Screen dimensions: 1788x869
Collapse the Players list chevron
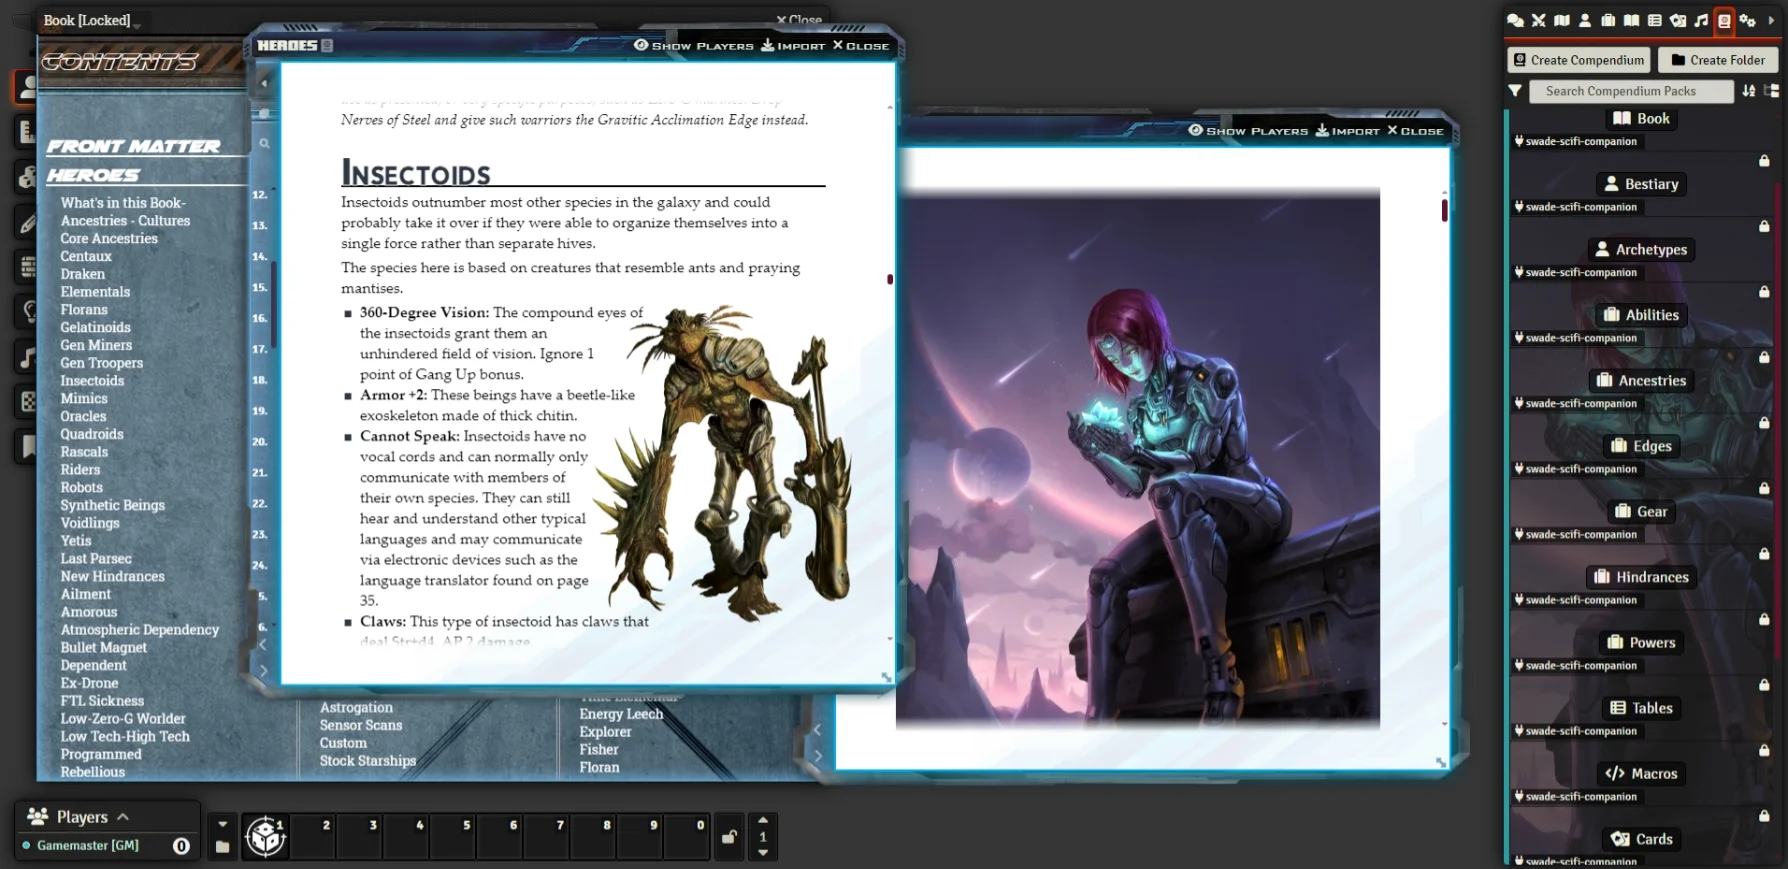pos(123,817)
